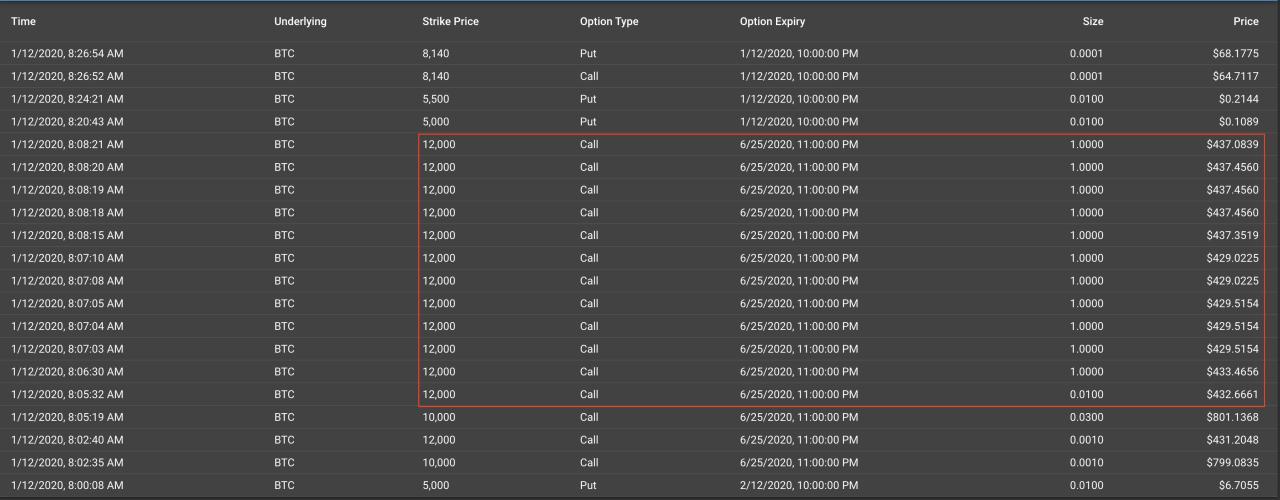
Task: Click the Underlying column header
Action: pyautogui.click(x=300, y=21)
